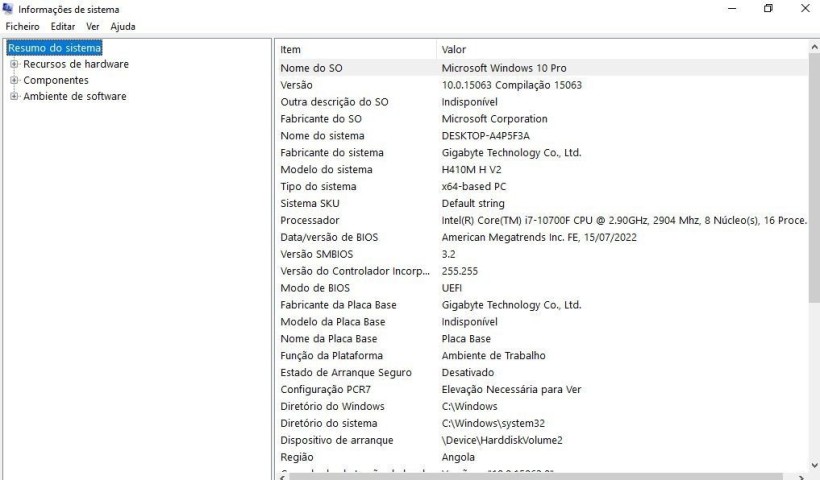Select Ambiente de software label
This screenshot has width=820, height=480.
point(75,96)
